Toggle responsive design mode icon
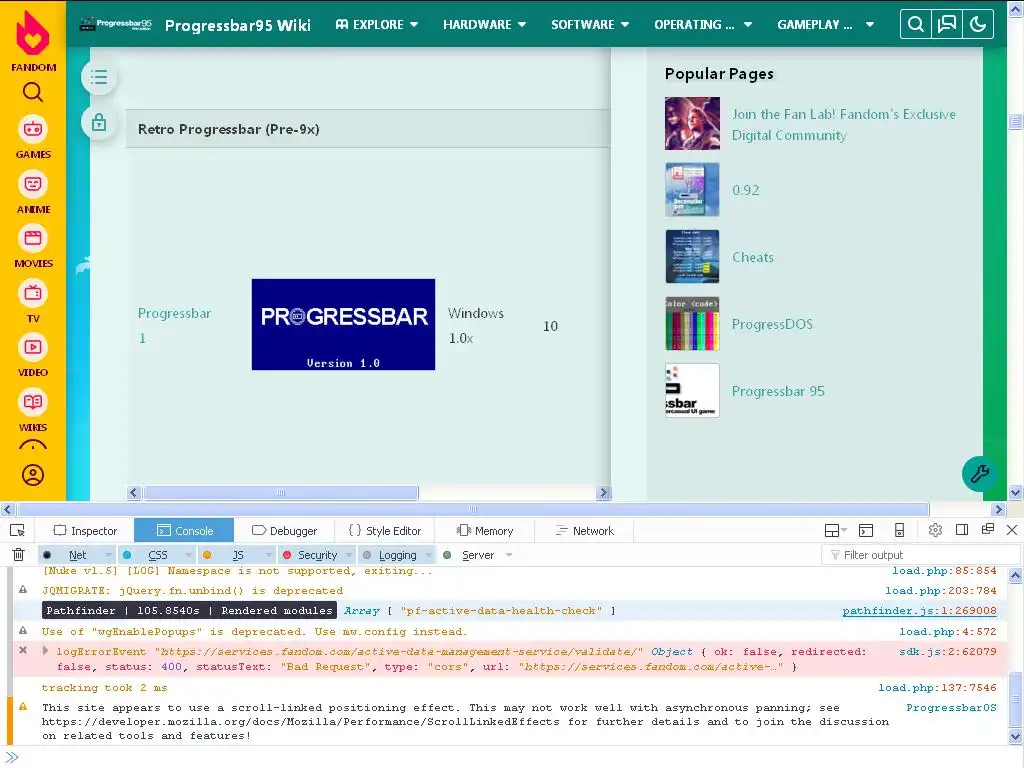This screenshot has width=1024, height=768. click(x=899, y=530)
